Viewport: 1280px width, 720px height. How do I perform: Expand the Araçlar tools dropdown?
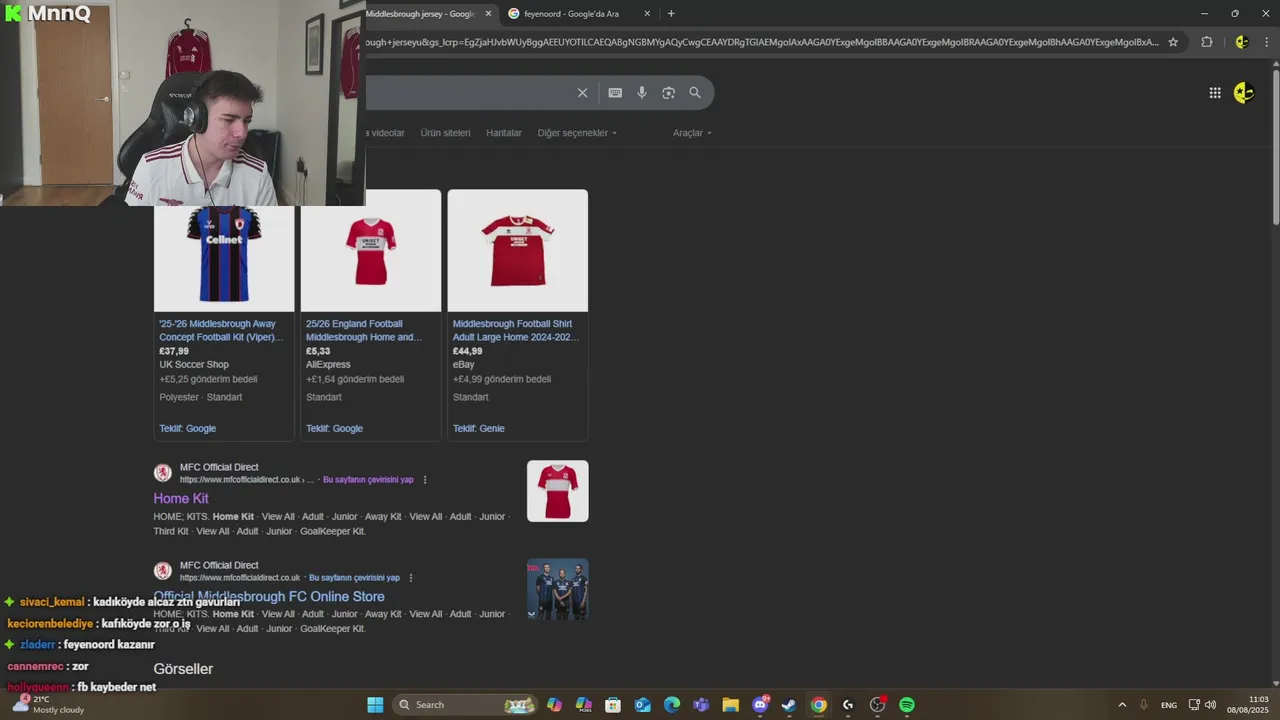coord(692,133)
